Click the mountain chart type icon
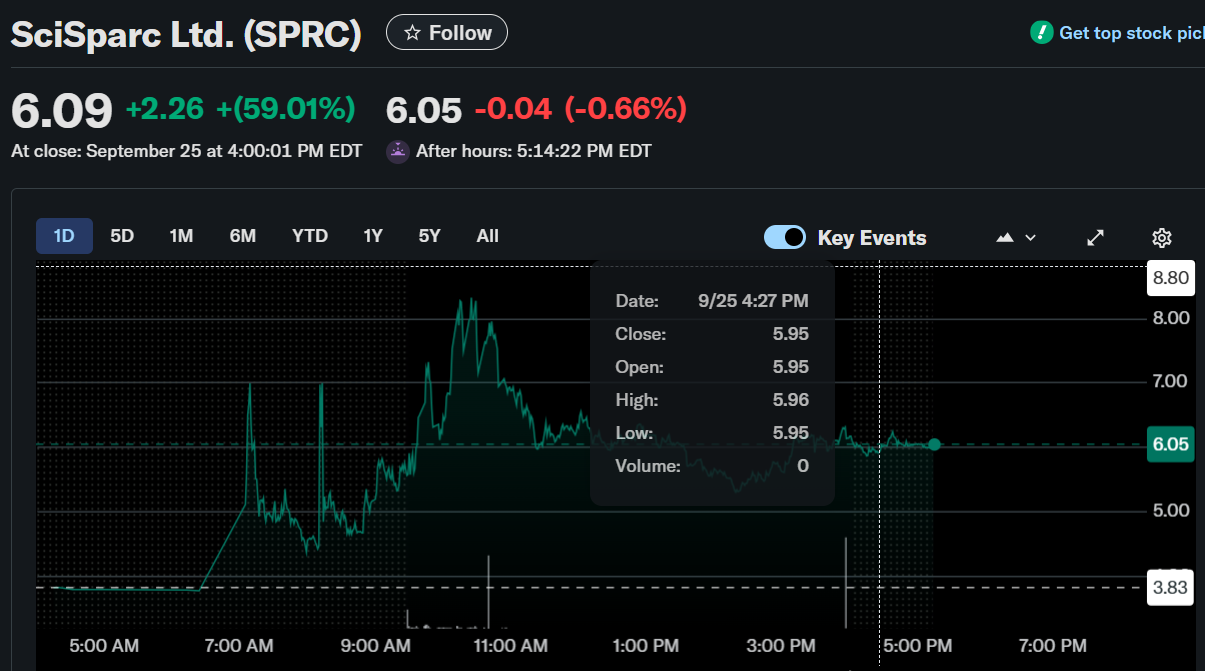Viewport: 1205px width, 671px height. (x=1006, y=238)
